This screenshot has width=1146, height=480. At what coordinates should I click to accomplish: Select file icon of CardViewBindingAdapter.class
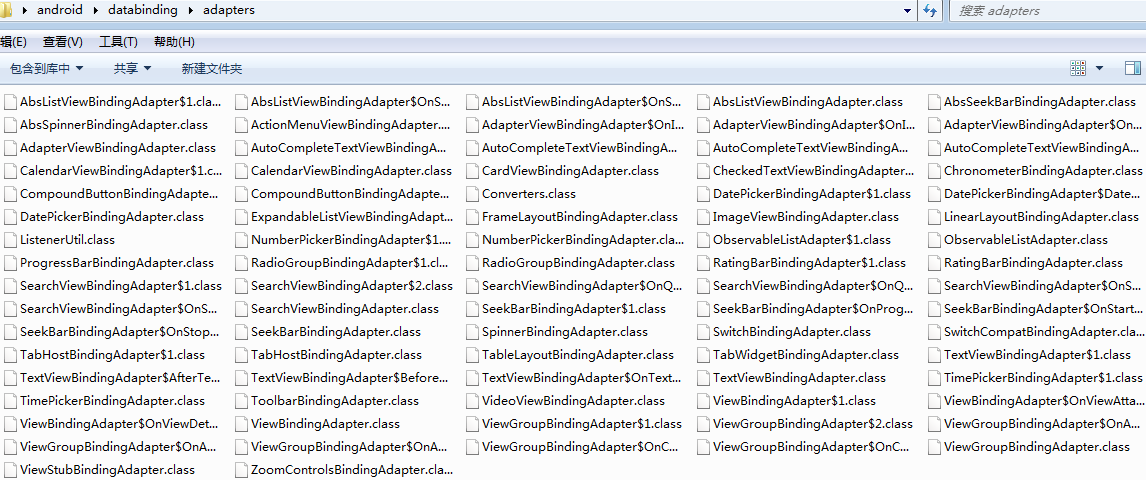[471, 170]
